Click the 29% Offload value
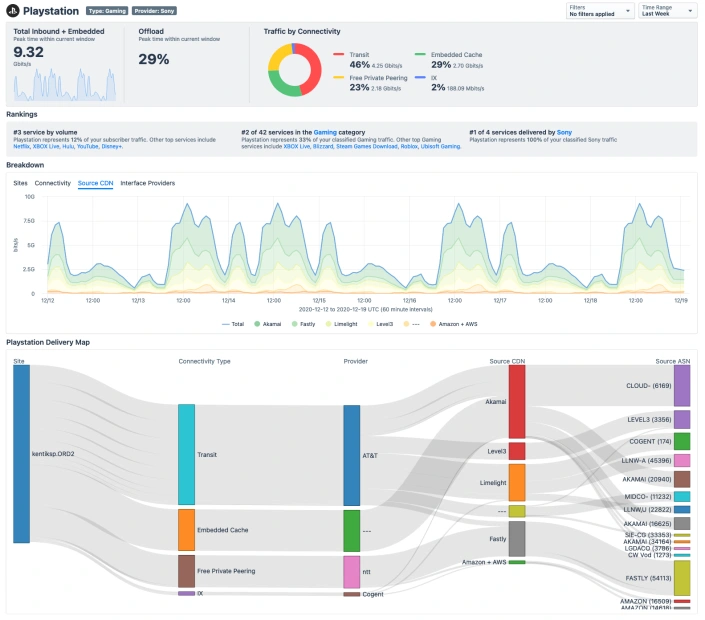 point(154,59)
